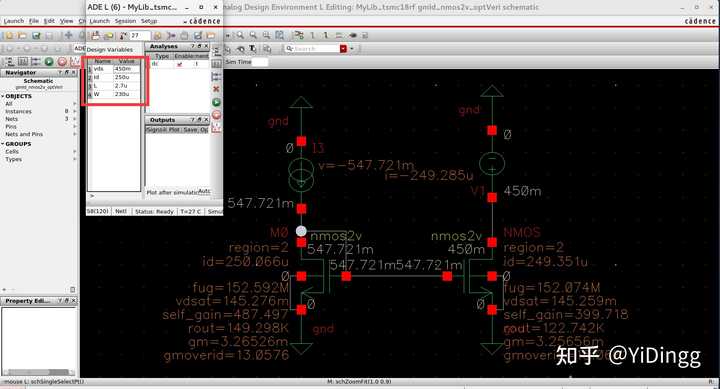Image resolution: width=720 pixels, height=389 pixels.
Task: Open the Session menu in ADE L window
Action: tap(125, 21)
